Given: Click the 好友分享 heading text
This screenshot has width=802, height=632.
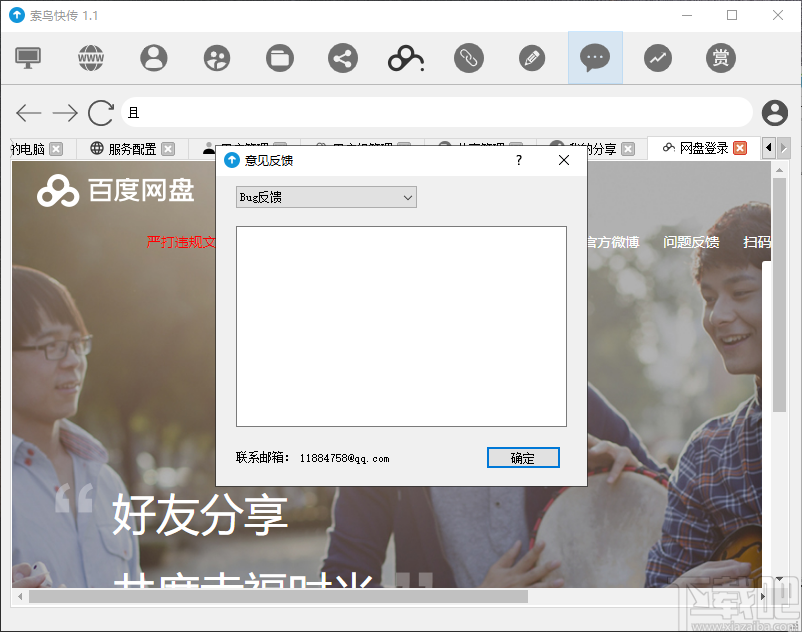Looking at the screenshot, I should coord(200,514).
